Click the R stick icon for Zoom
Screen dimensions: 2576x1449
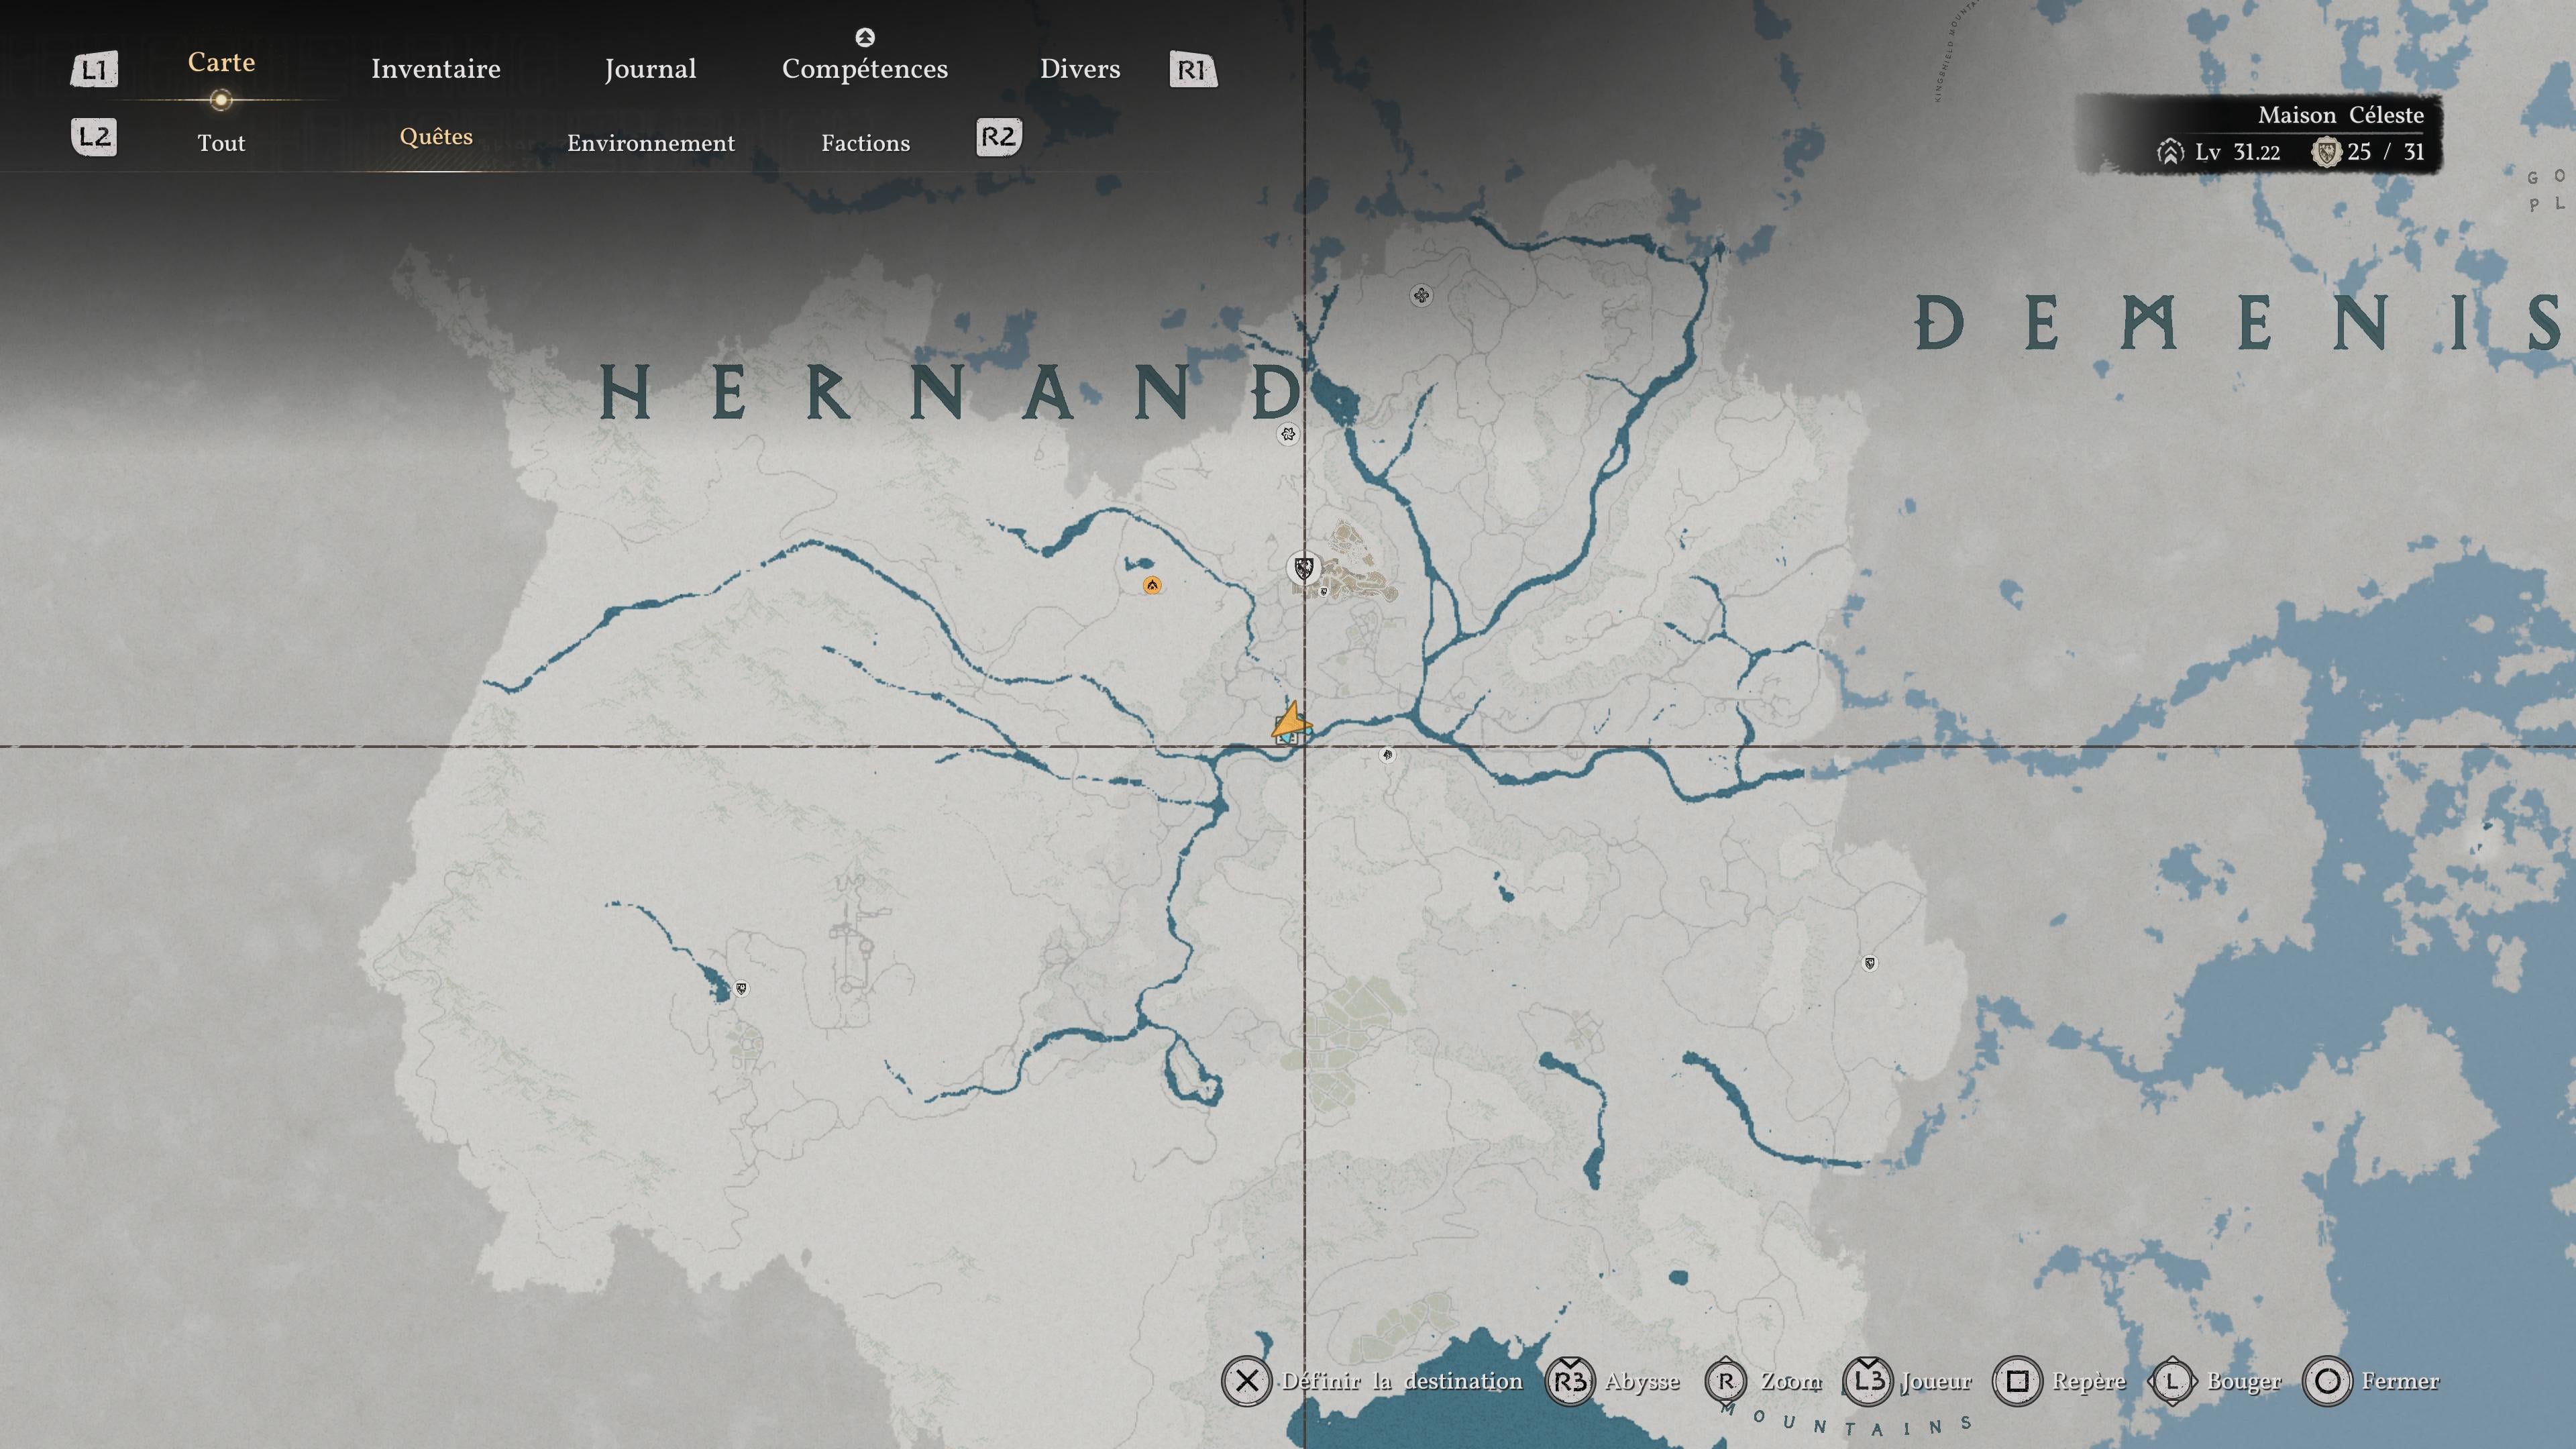click(x=1726, y=1381)
